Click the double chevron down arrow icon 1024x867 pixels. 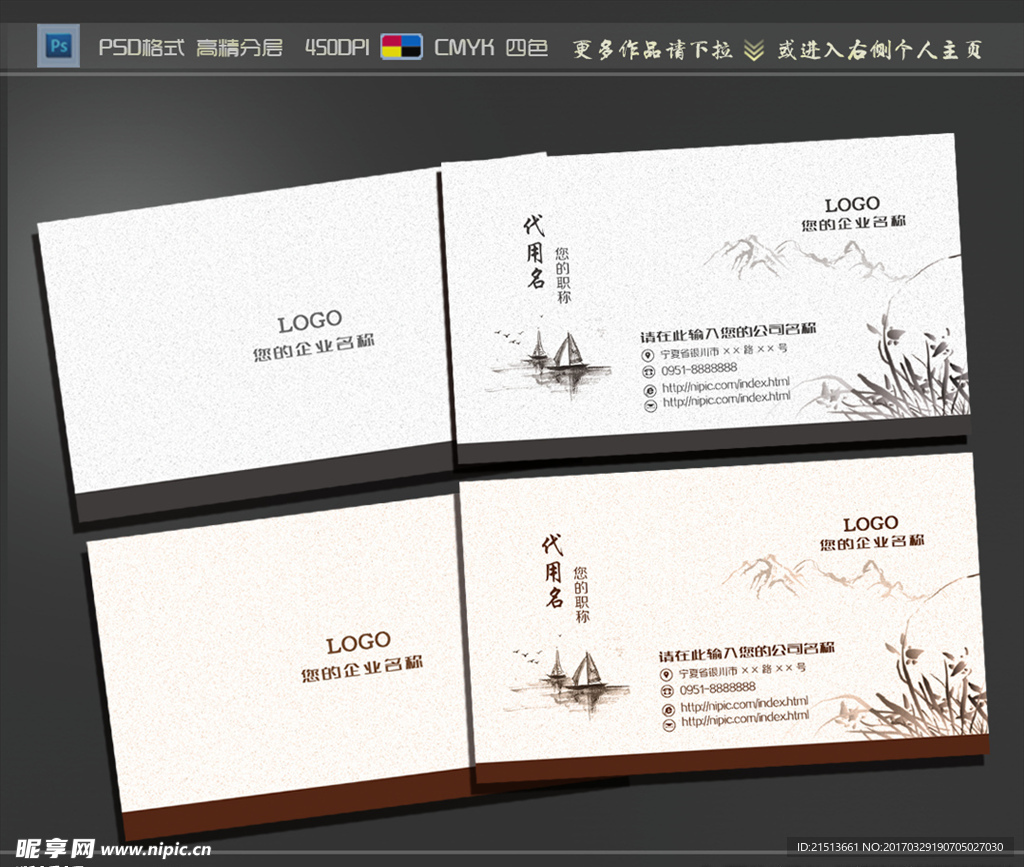(754, 50)
